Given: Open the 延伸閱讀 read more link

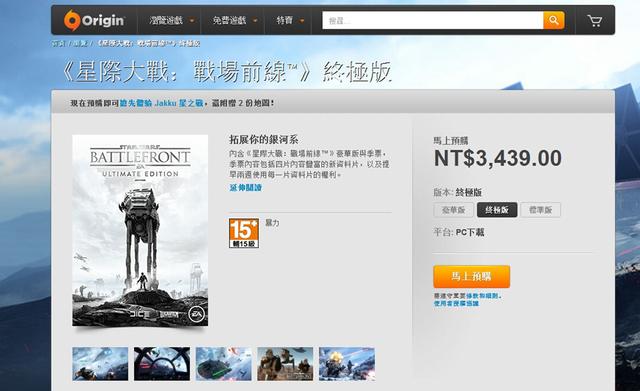Looking at the screenshot, I should point(245,188).
